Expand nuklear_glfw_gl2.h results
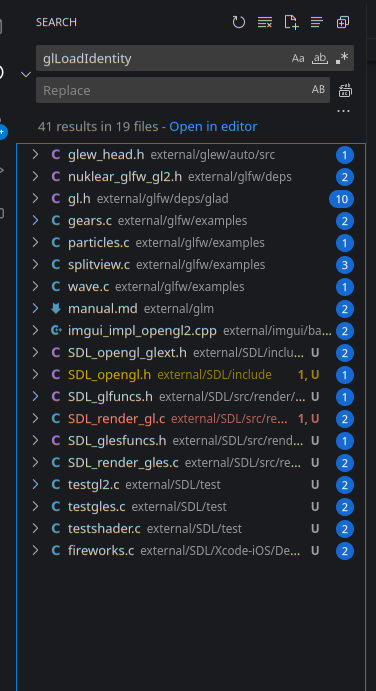The image size is (376, 691). click(x=35, y=177)
